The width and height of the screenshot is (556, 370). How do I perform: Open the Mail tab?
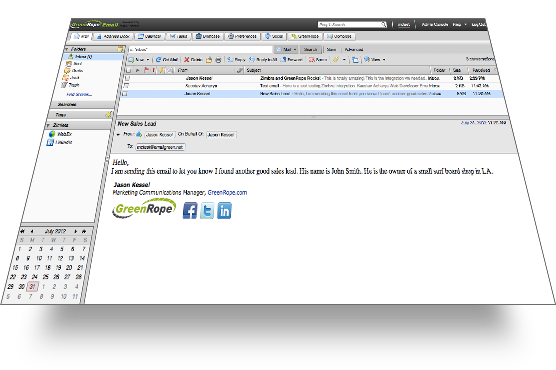point(82,36)
